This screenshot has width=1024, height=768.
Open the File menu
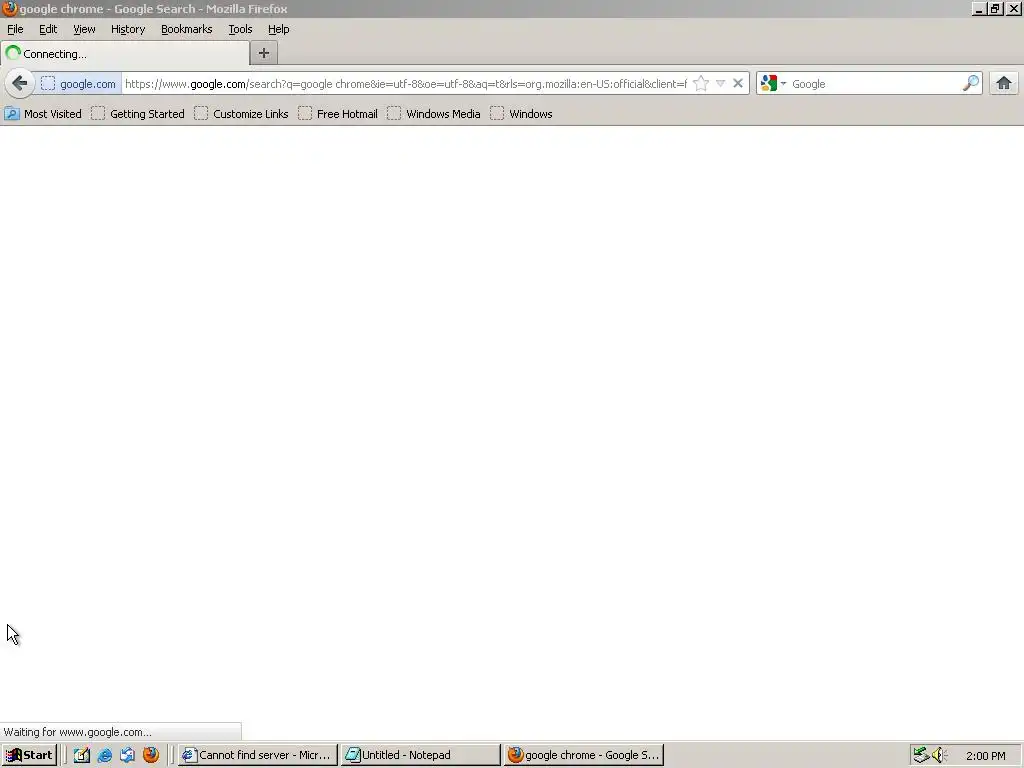tap(15, 29)
